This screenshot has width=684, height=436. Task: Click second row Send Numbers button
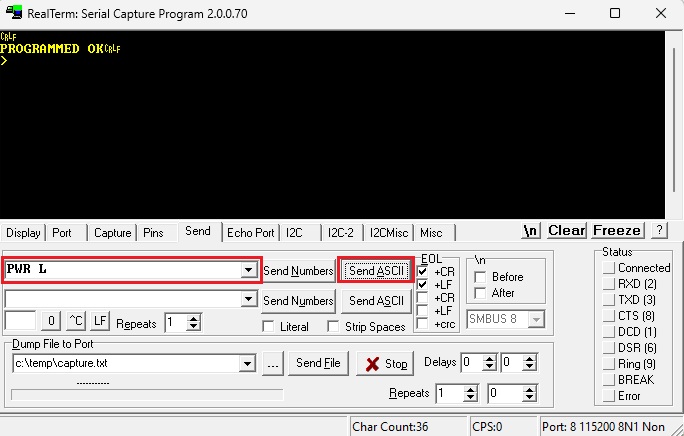(x=298, y=301)
